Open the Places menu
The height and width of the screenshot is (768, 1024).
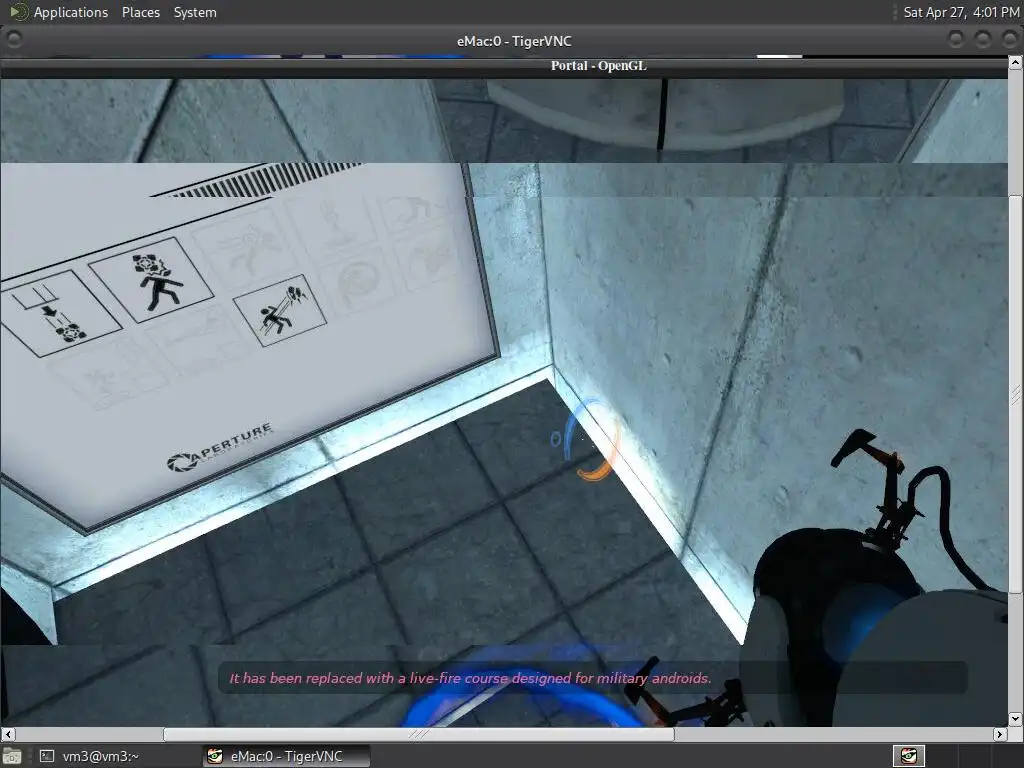point(140,12)
